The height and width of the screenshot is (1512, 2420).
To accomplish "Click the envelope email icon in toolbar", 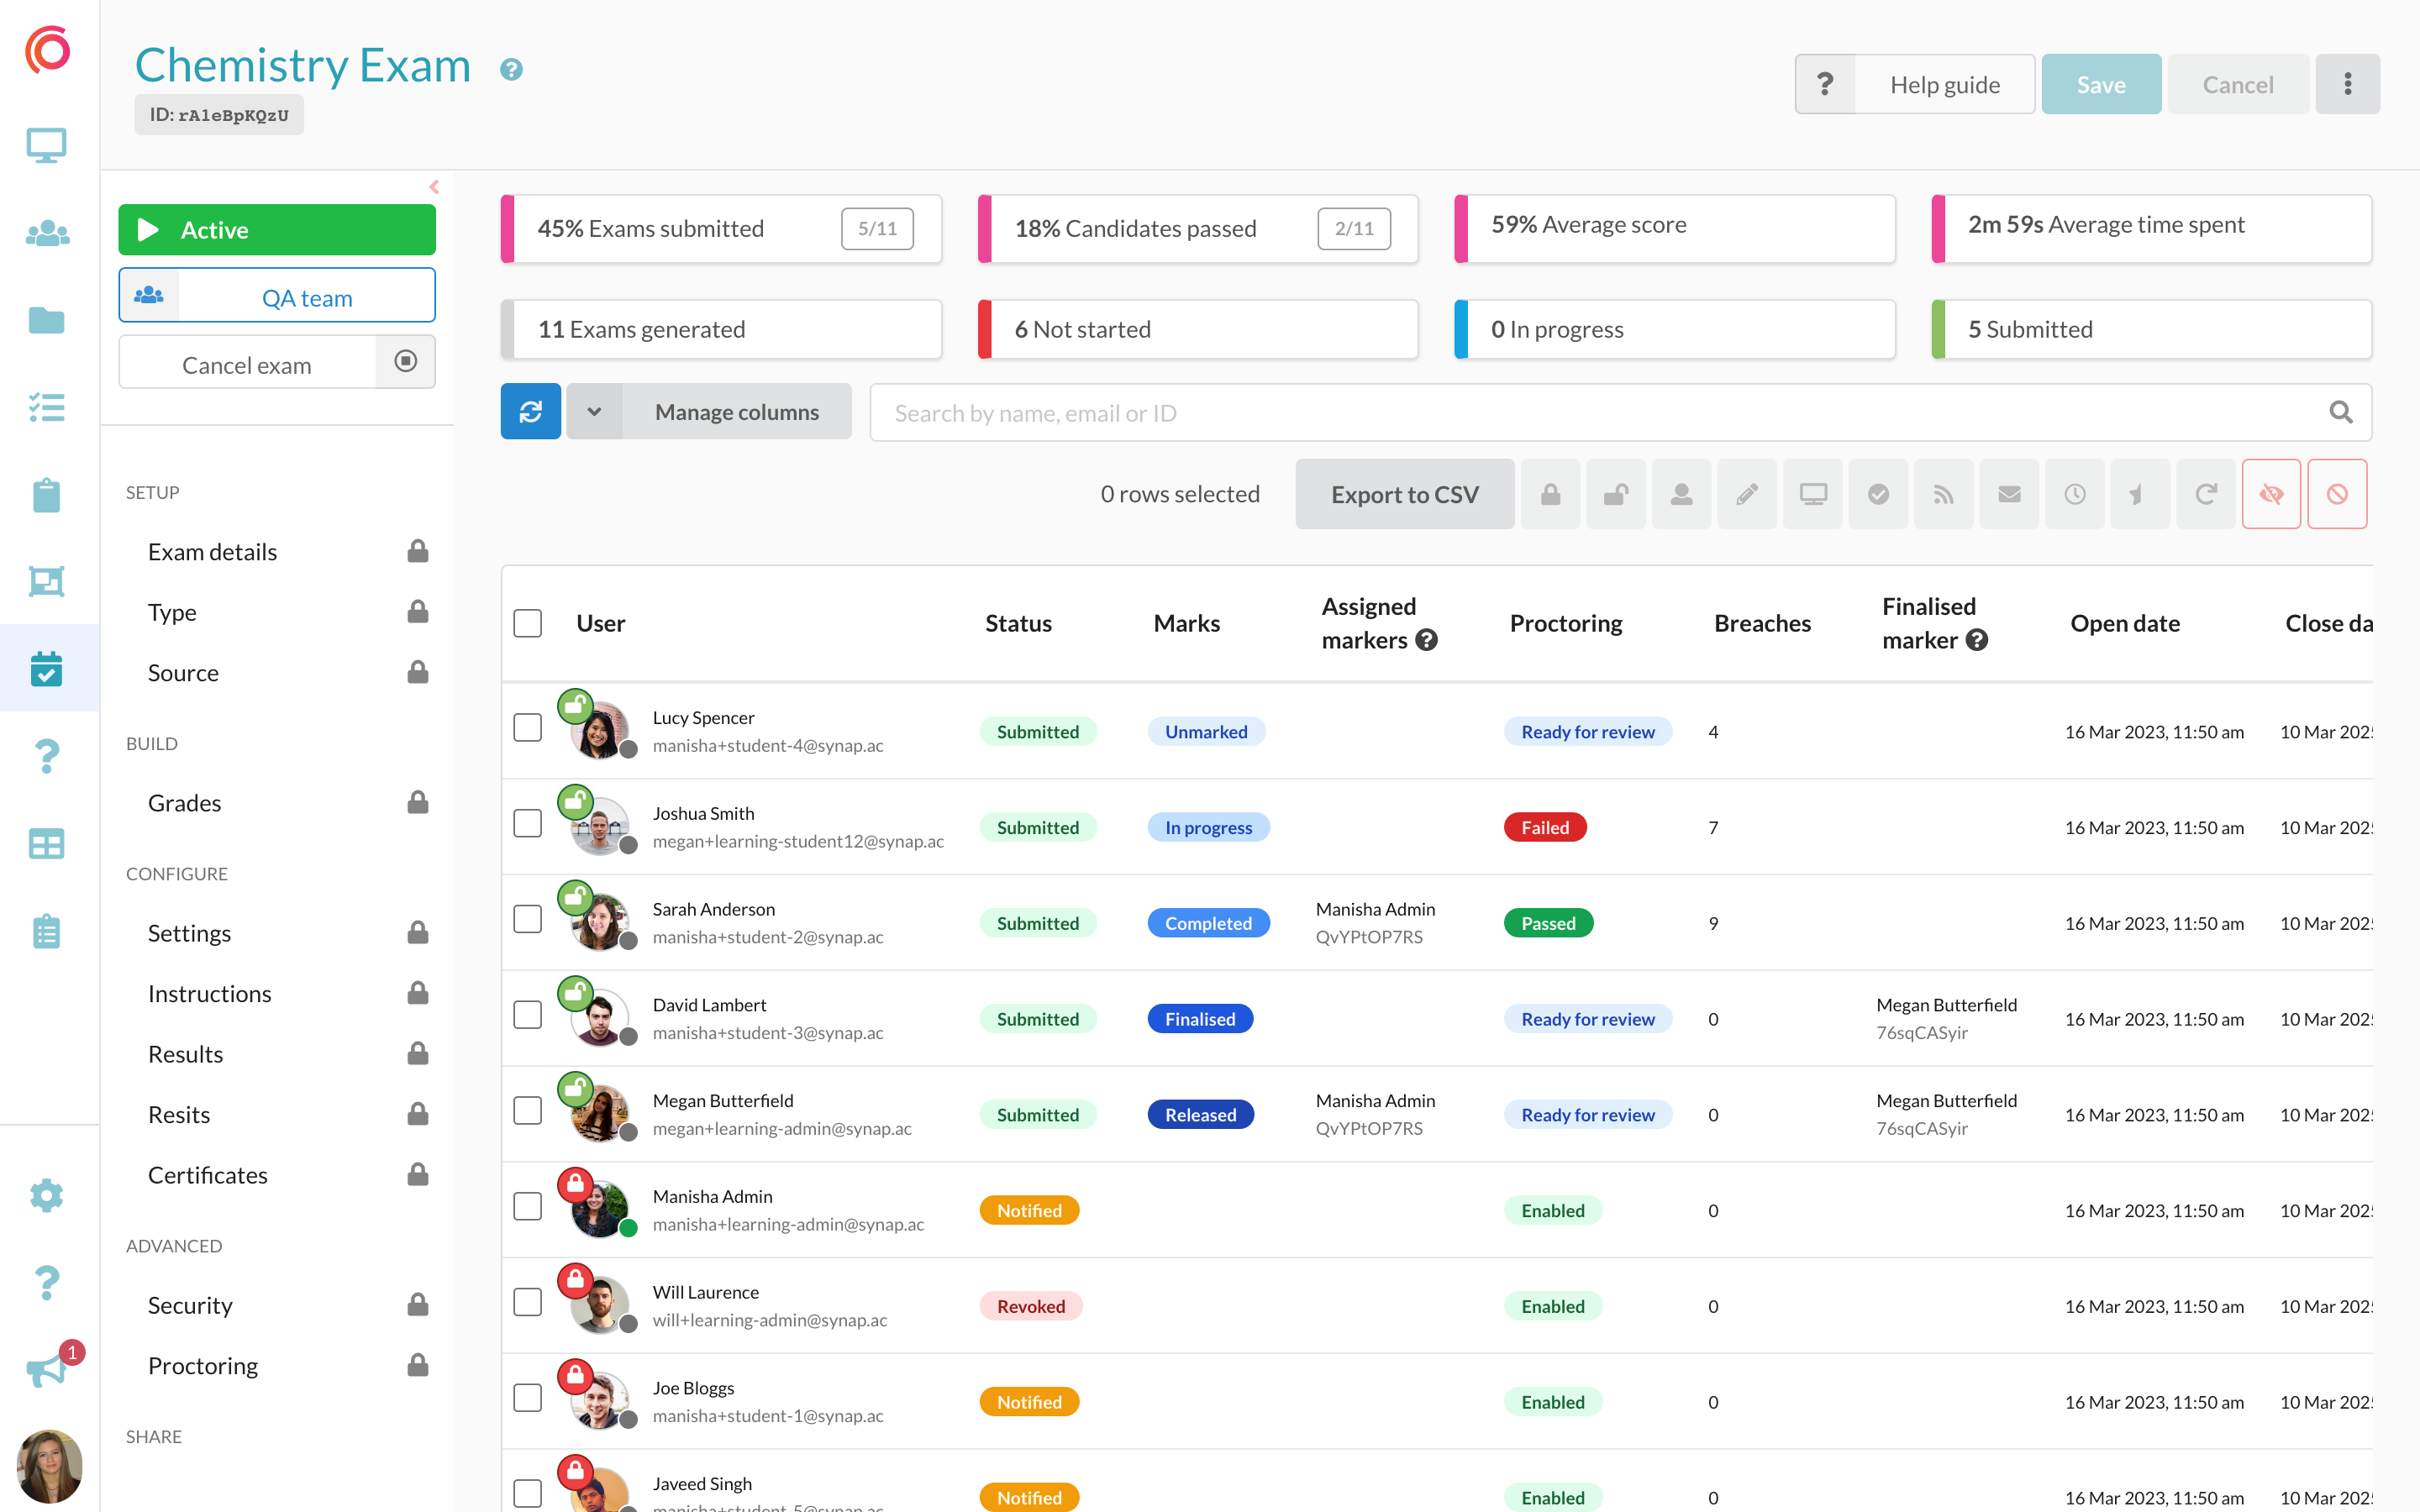I will click(2009, 494).
